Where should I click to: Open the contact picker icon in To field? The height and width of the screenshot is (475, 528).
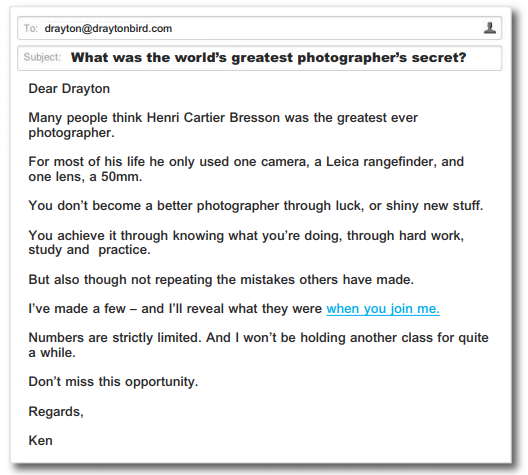coord(490,28)
